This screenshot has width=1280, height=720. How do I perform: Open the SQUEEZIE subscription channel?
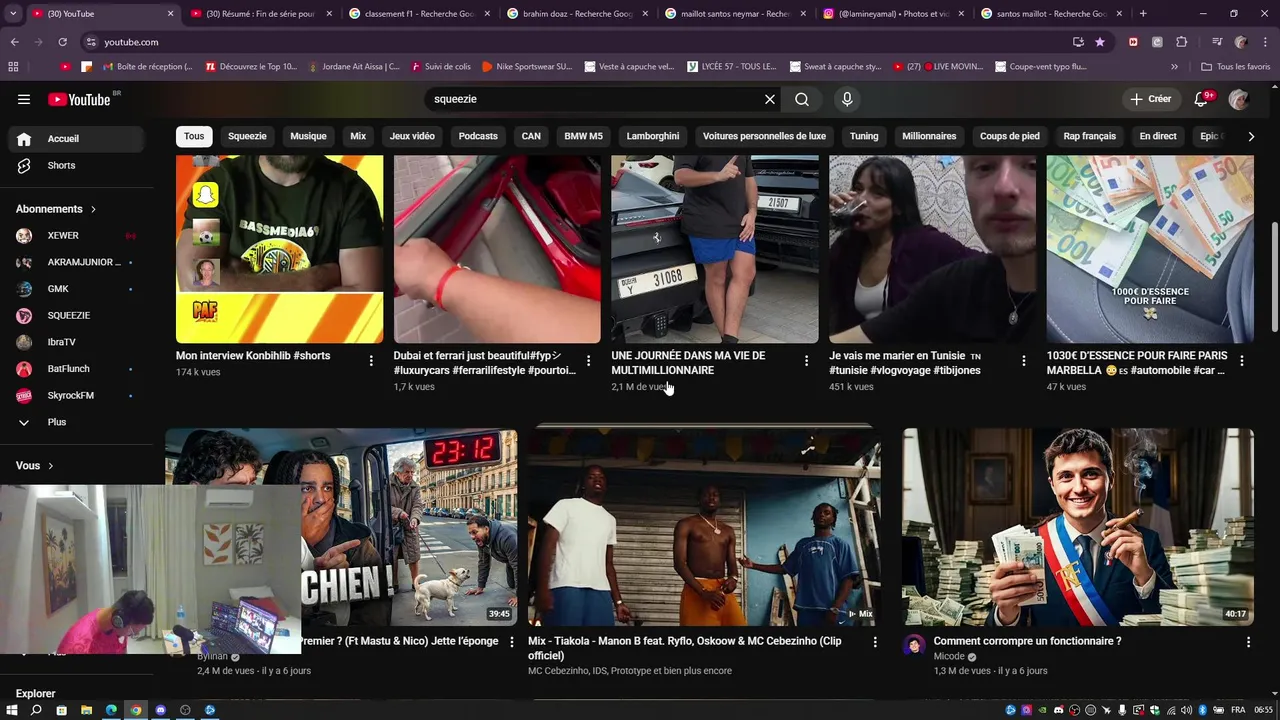(78, 316)
